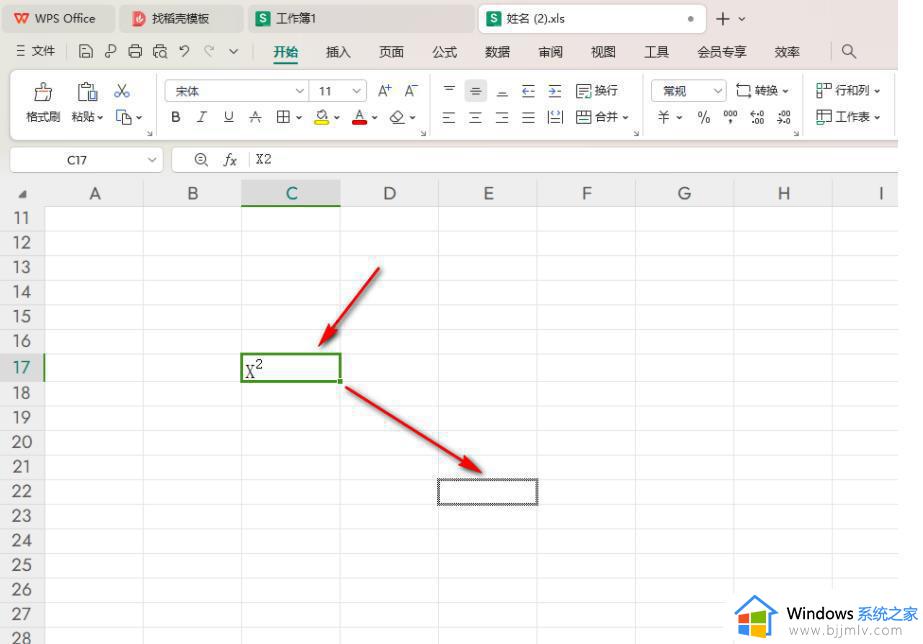This screenshot has width=923, height=644.
Task: Click the increase decimal places icon
Action: point(757,117)
